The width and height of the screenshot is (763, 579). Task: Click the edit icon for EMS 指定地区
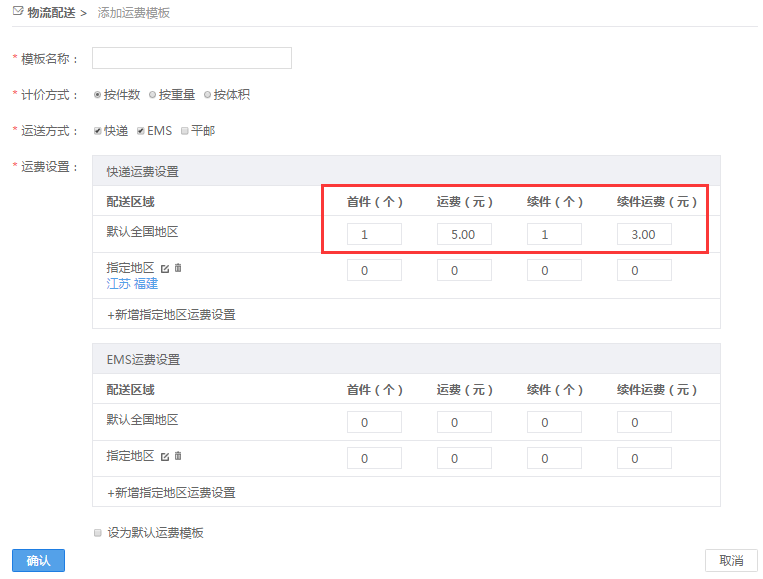tap(165, 456)
